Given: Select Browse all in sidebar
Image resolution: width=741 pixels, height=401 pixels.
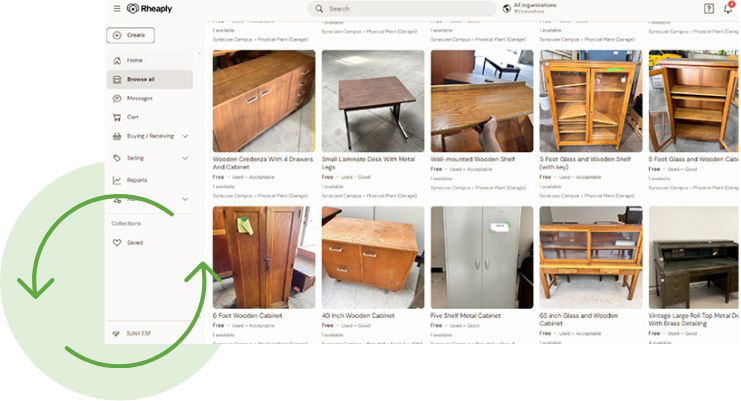Looking at the screenshot, I should tap(150, 79).
